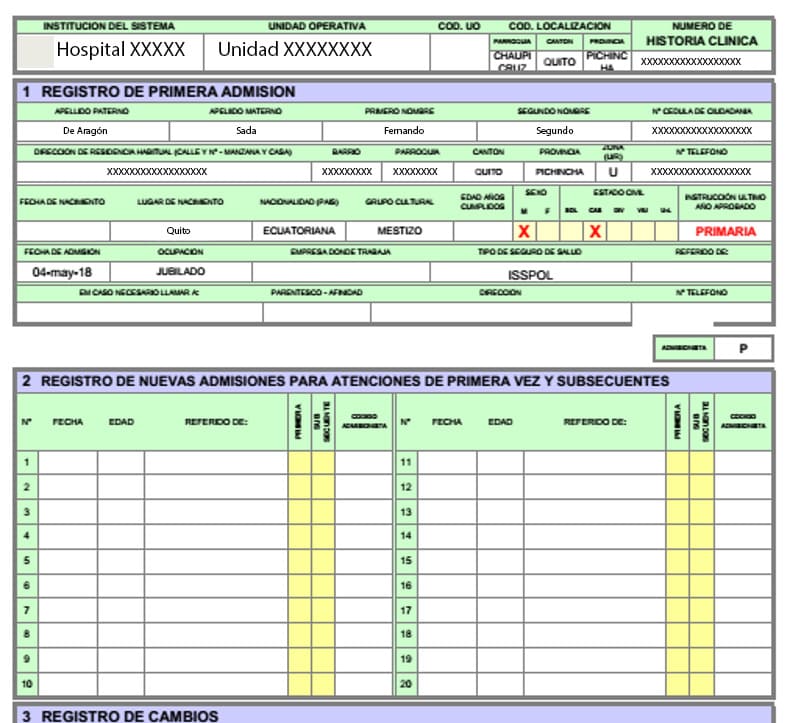Image resolution: width=787 pixels, height=723 pixels.
Task: Click the PRIMARIA instrucción field
Action: [x=725, y=231]
